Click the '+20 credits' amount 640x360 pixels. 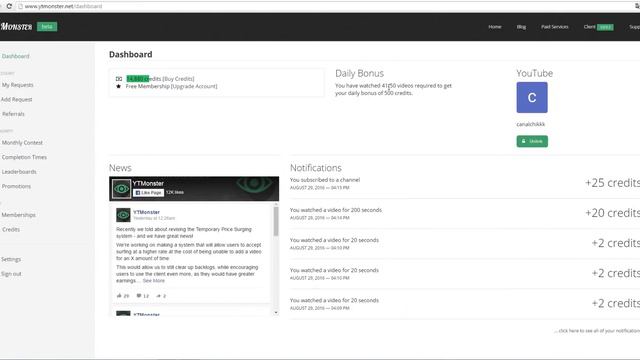pos(612,213)
